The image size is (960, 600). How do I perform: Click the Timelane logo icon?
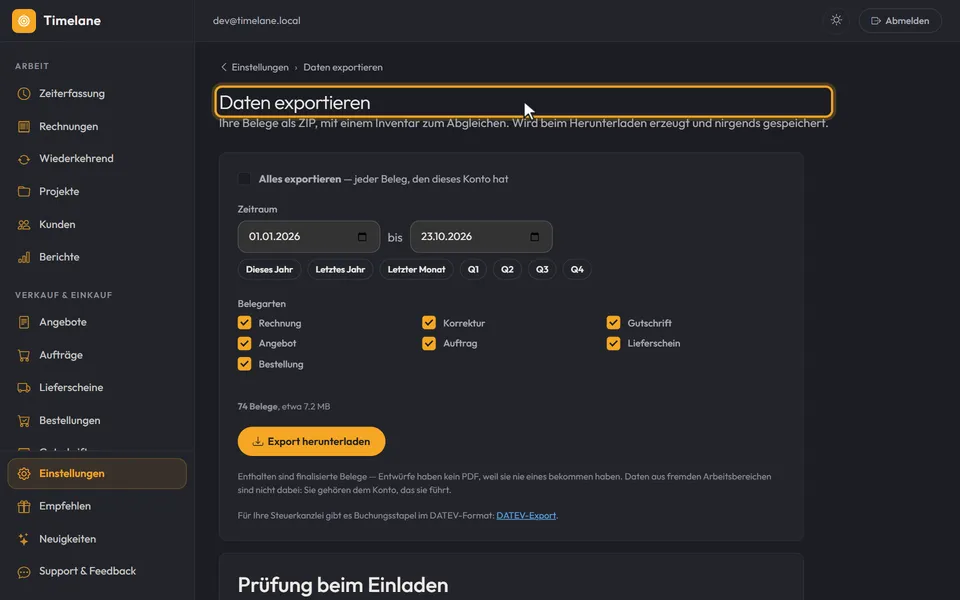(24, 21)
